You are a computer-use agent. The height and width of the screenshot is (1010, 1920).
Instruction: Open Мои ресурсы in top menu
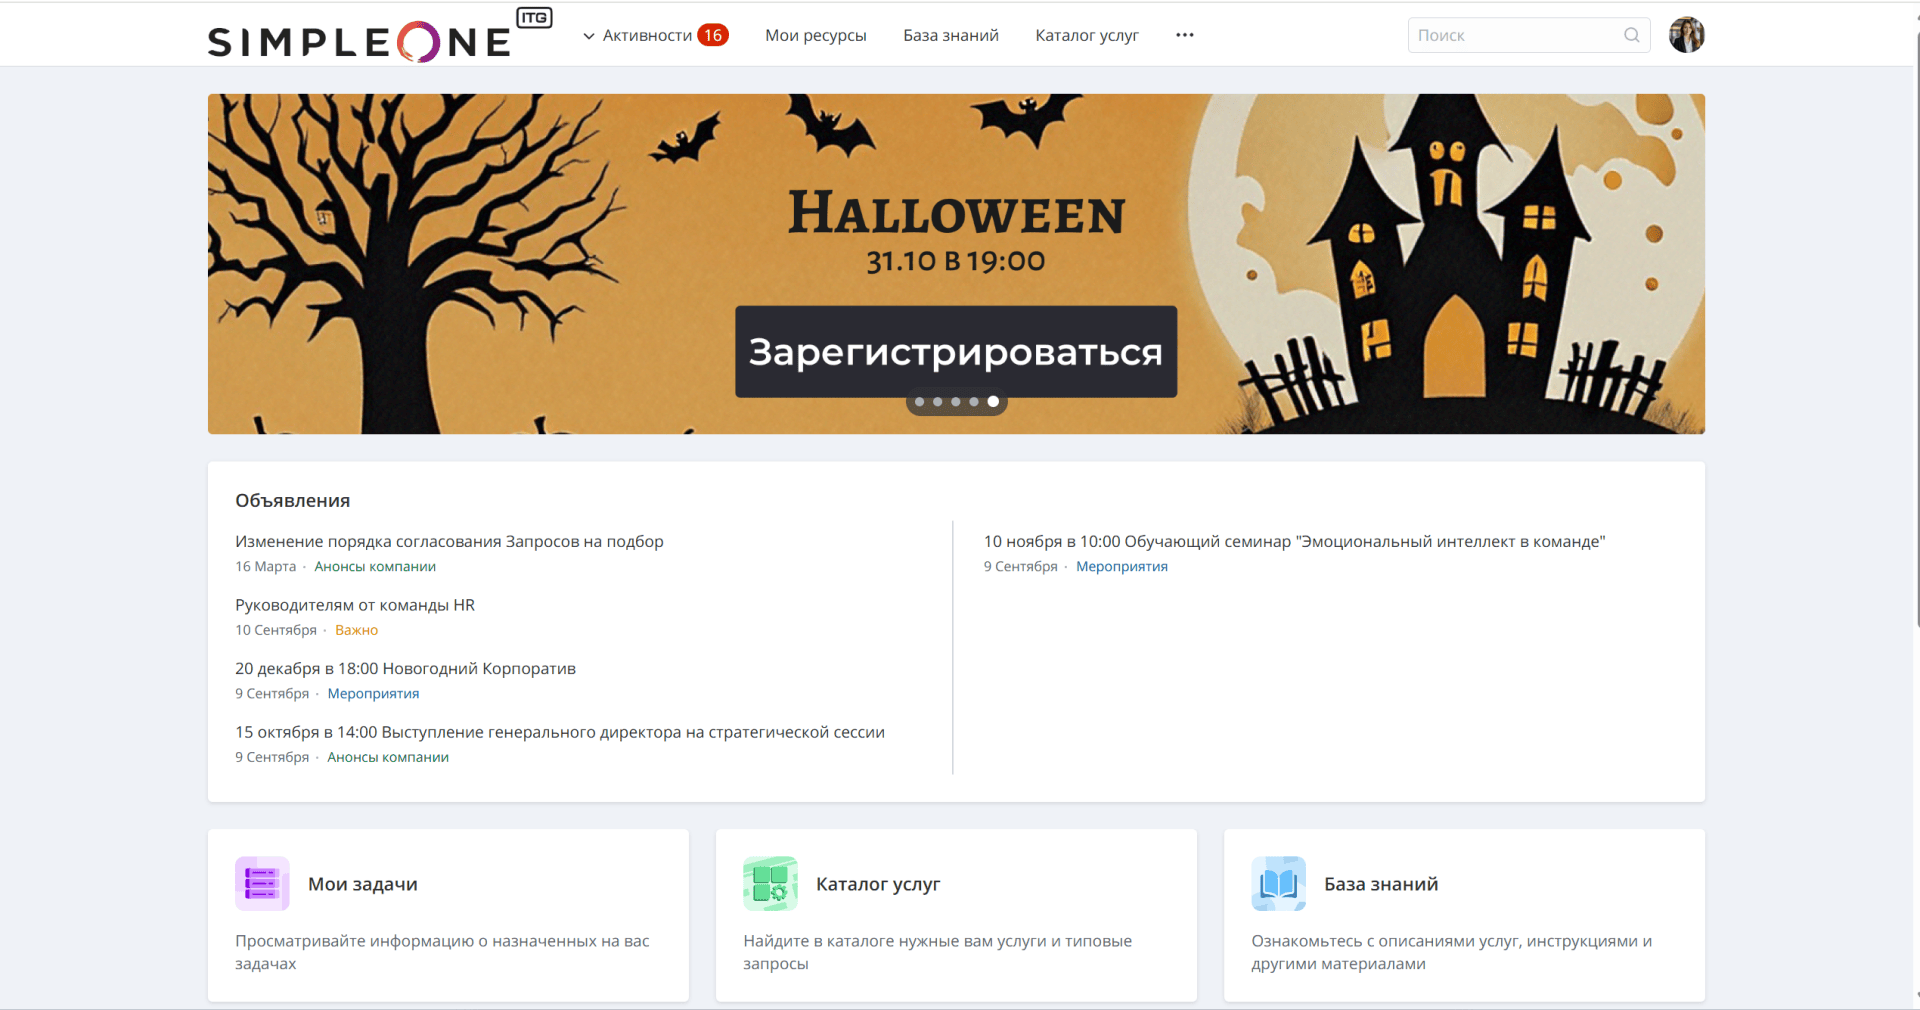[x=815, y=35]
